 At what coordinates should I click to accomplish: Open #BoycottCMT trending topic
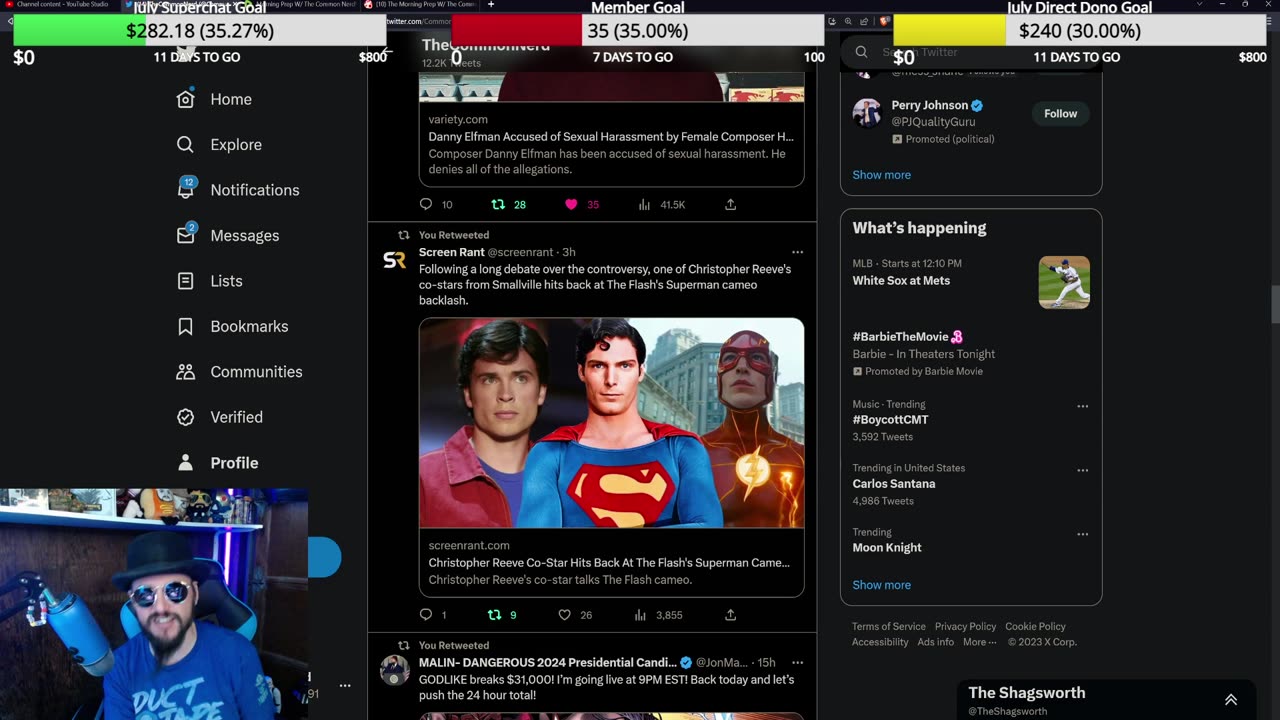(x=890, y=420)
